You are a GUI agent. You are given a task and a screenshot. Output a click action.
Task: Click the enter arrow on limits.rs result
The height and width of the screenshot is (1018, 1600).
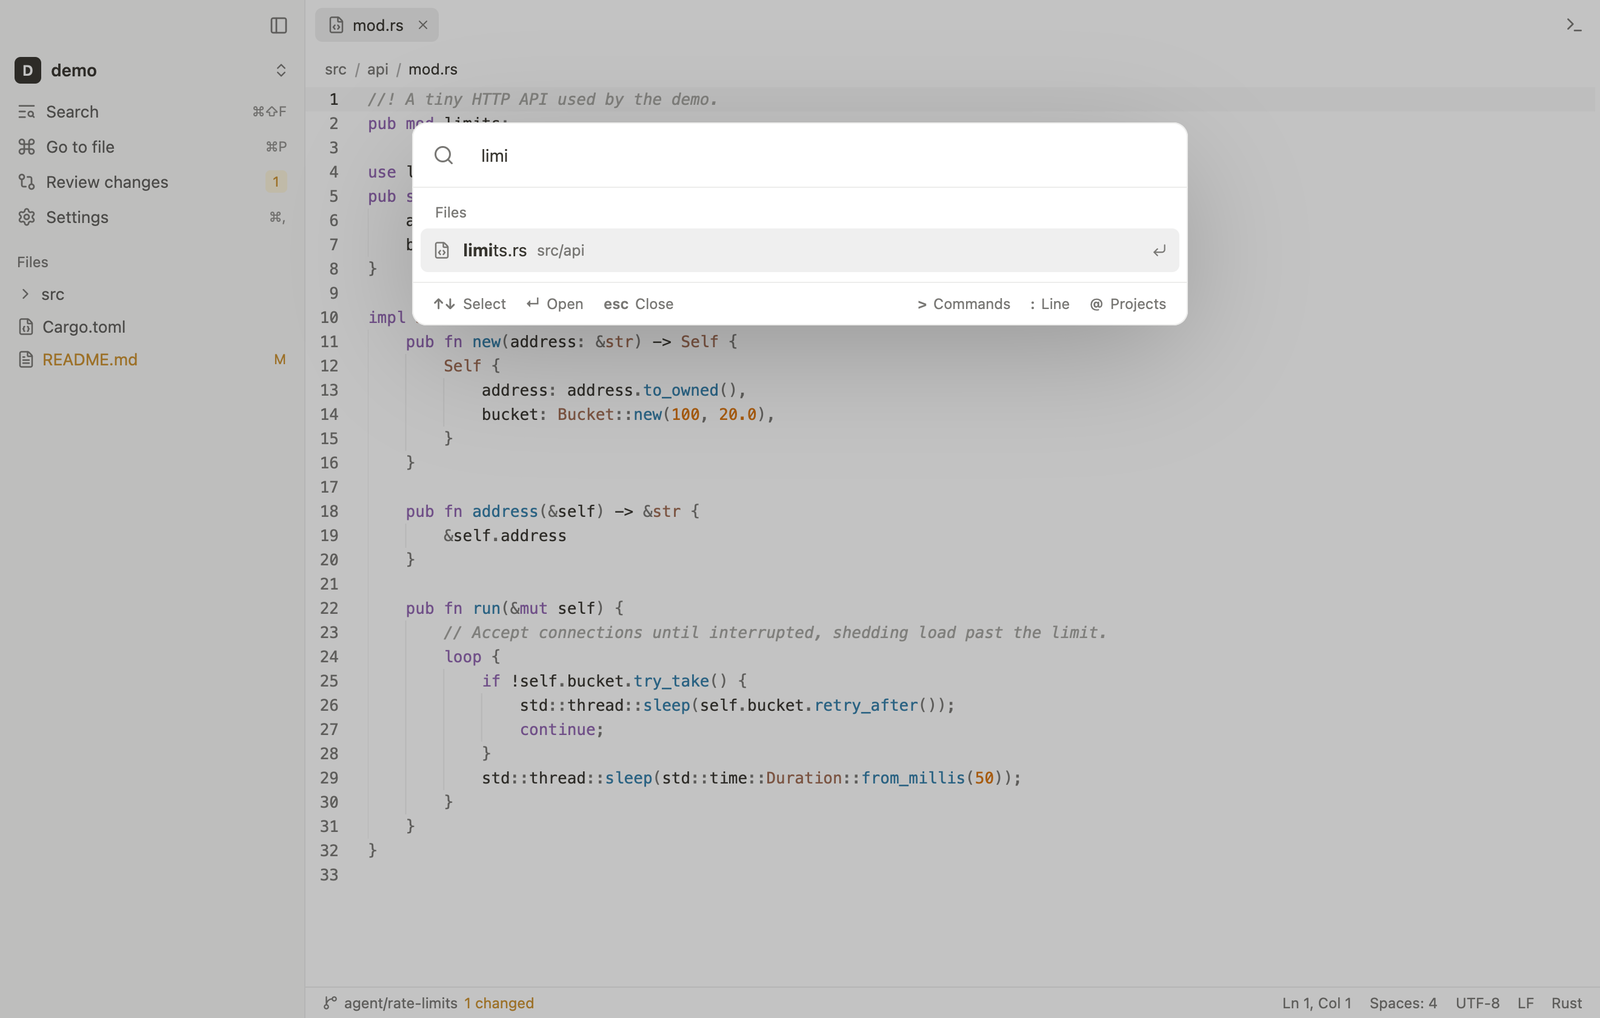1159,251
